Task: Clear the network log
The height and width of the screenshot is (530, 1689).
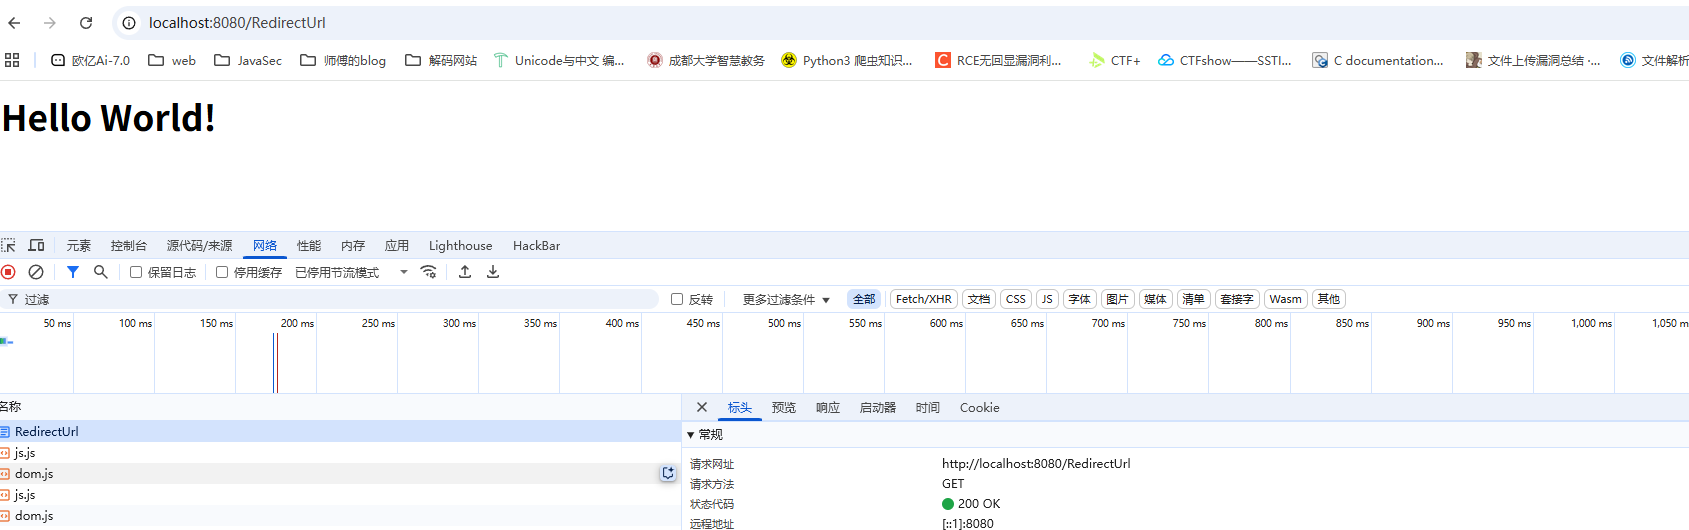Action: [x=36, y=272]
